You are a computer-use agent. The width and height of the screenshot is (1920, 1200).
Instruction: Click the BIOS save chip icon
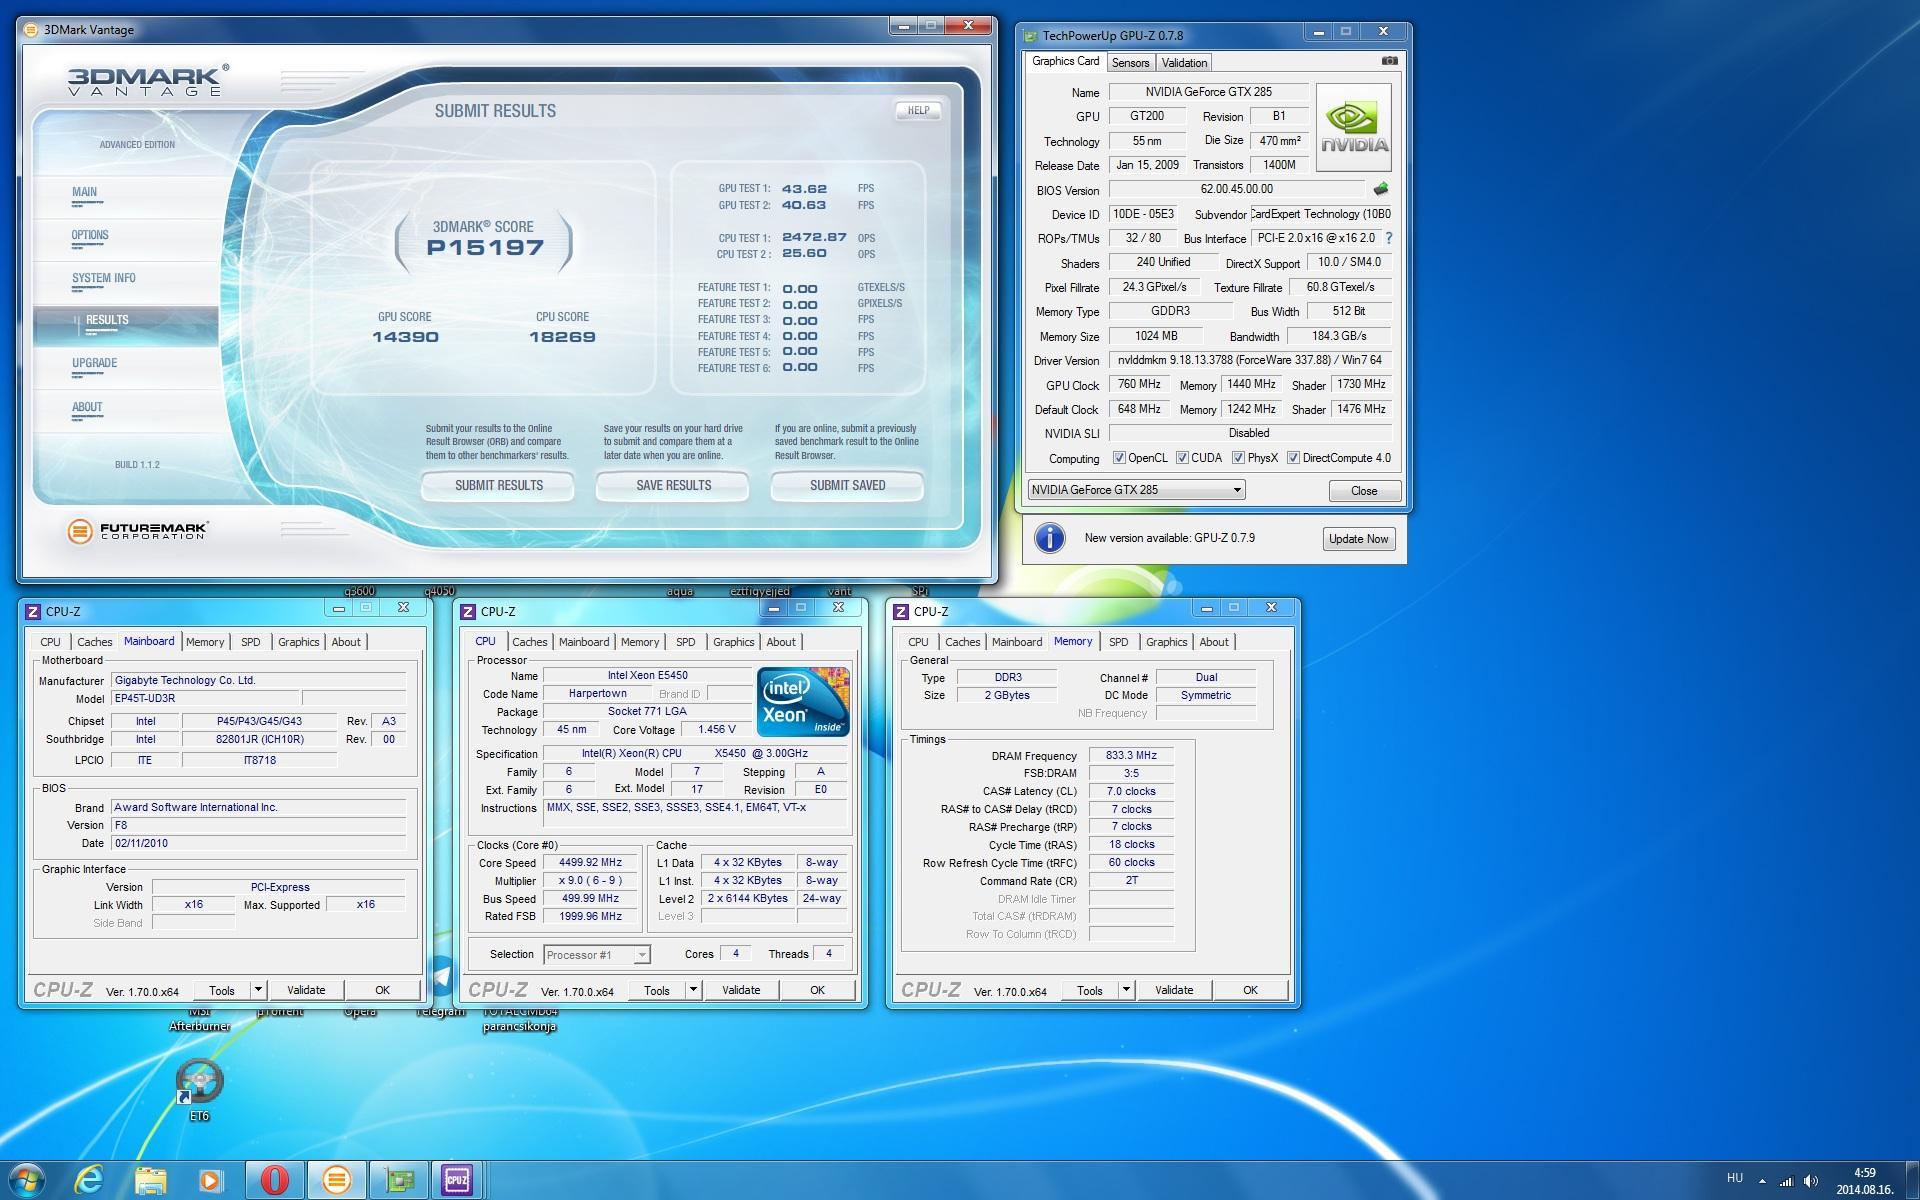(1381, 189)
